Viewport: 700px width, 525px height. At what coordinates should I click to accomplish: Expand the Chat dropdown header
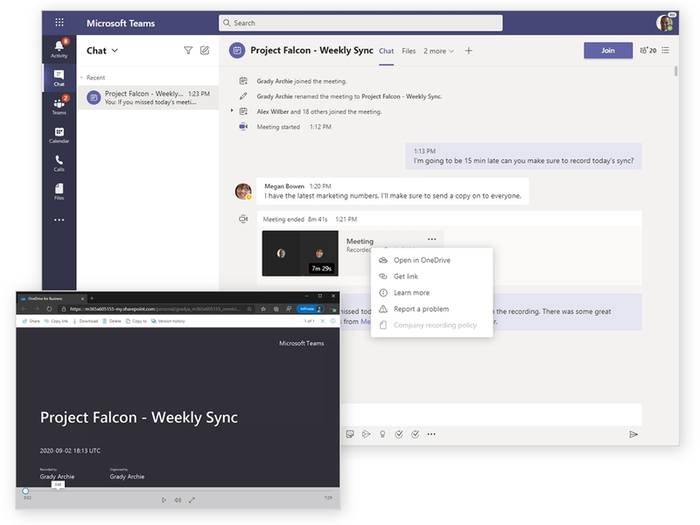point(102,50)
